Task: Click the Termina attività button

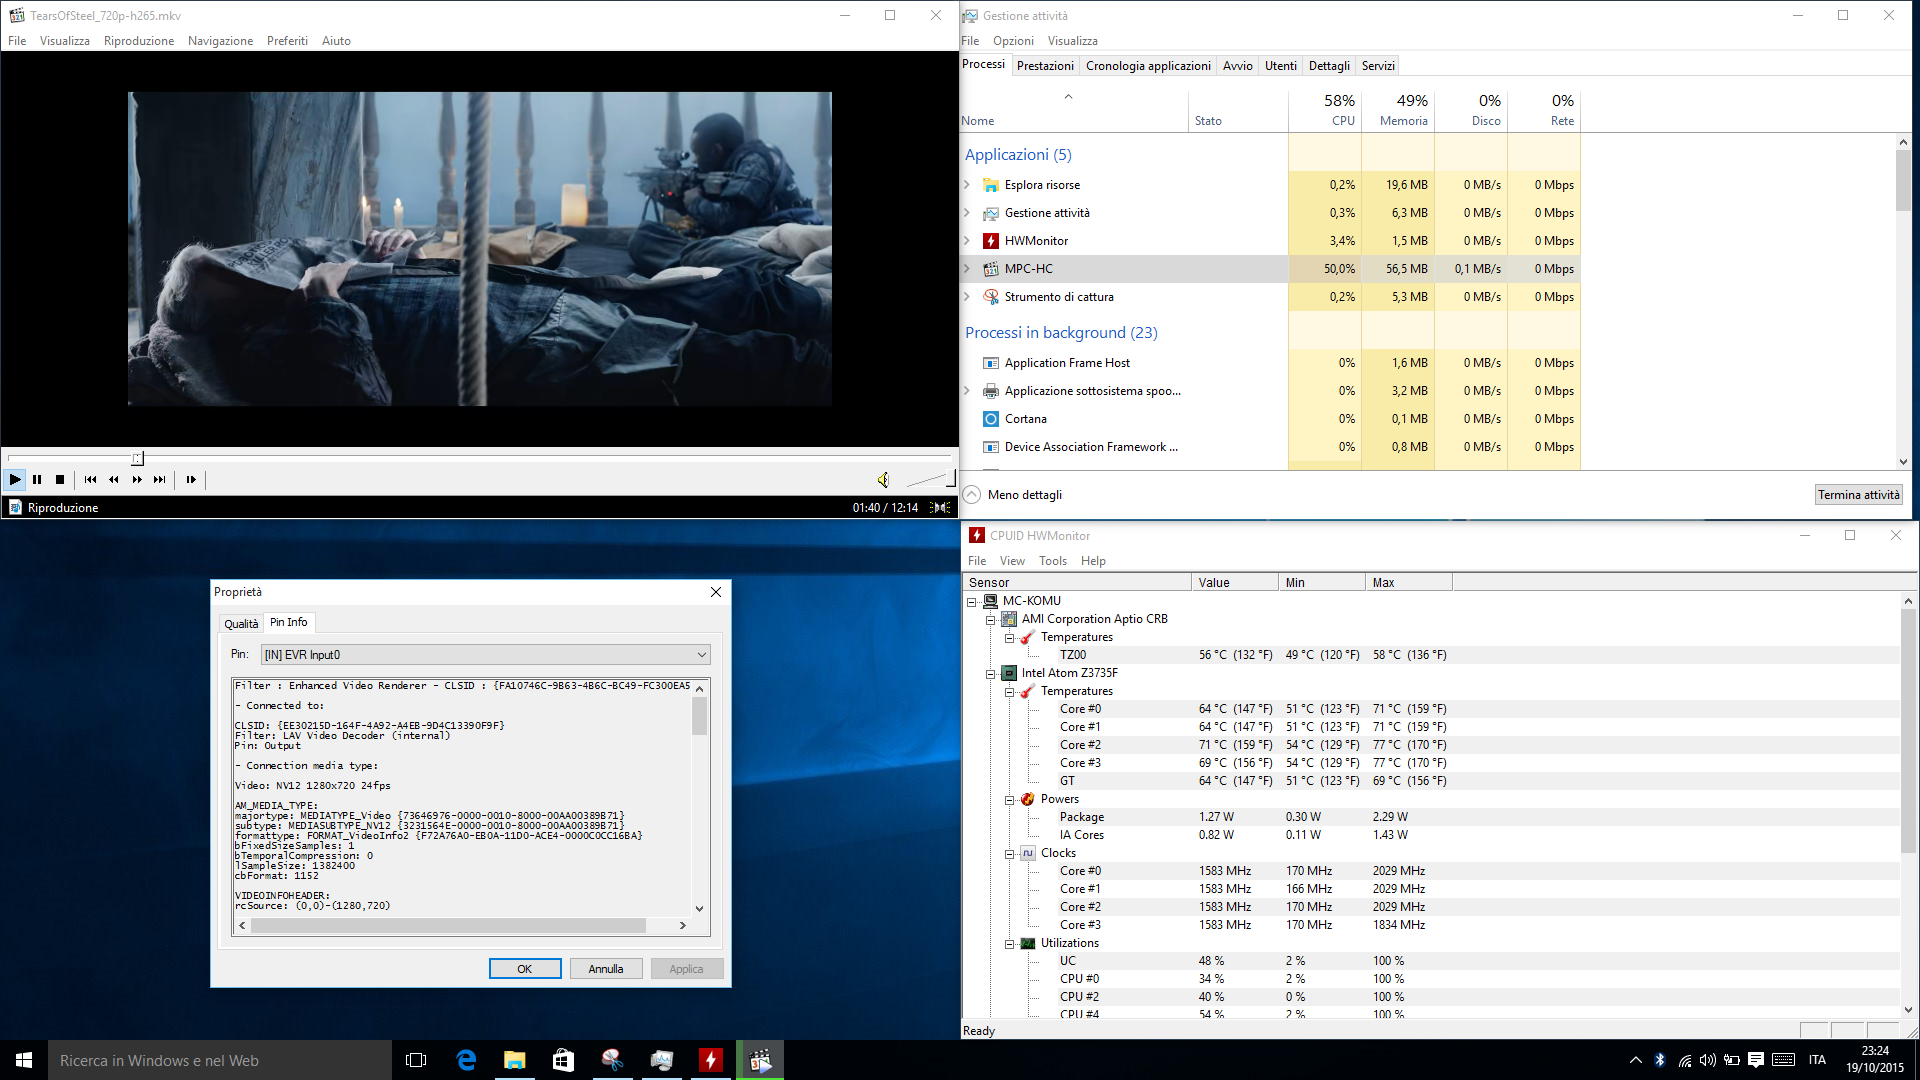Action: pos(1859,495)
